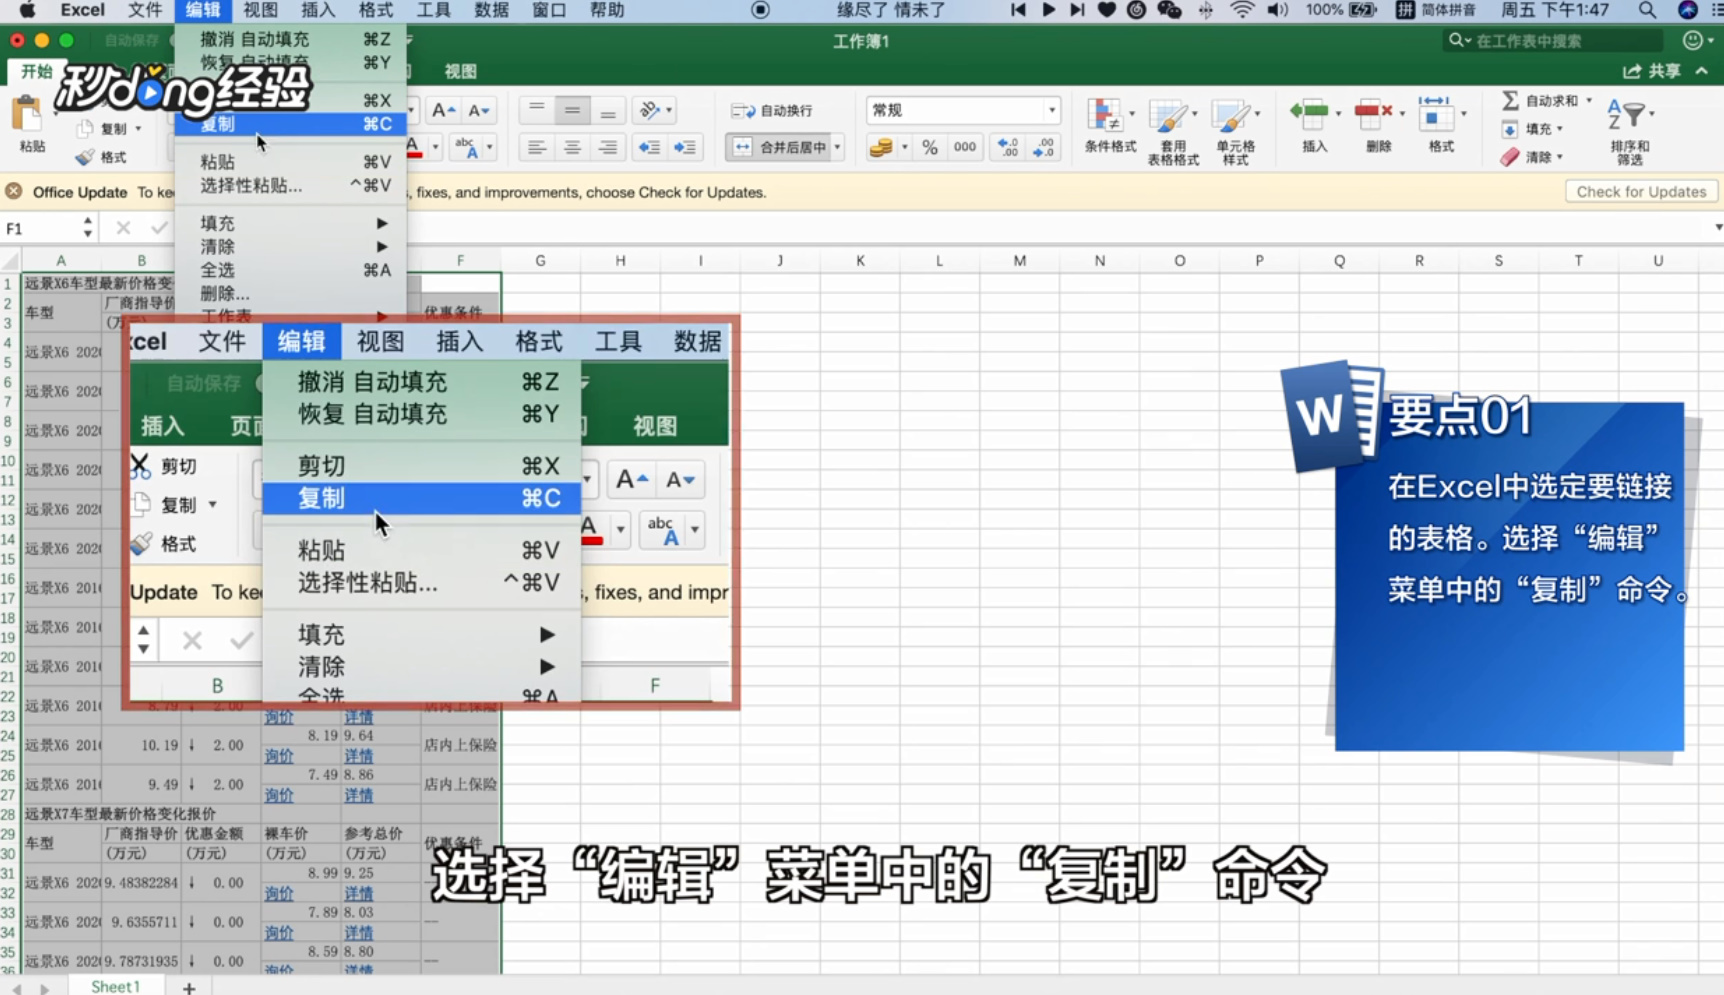Open the currency format dropdown arrow
This screenshot has width=1724, height=995.
coord(904,147)
